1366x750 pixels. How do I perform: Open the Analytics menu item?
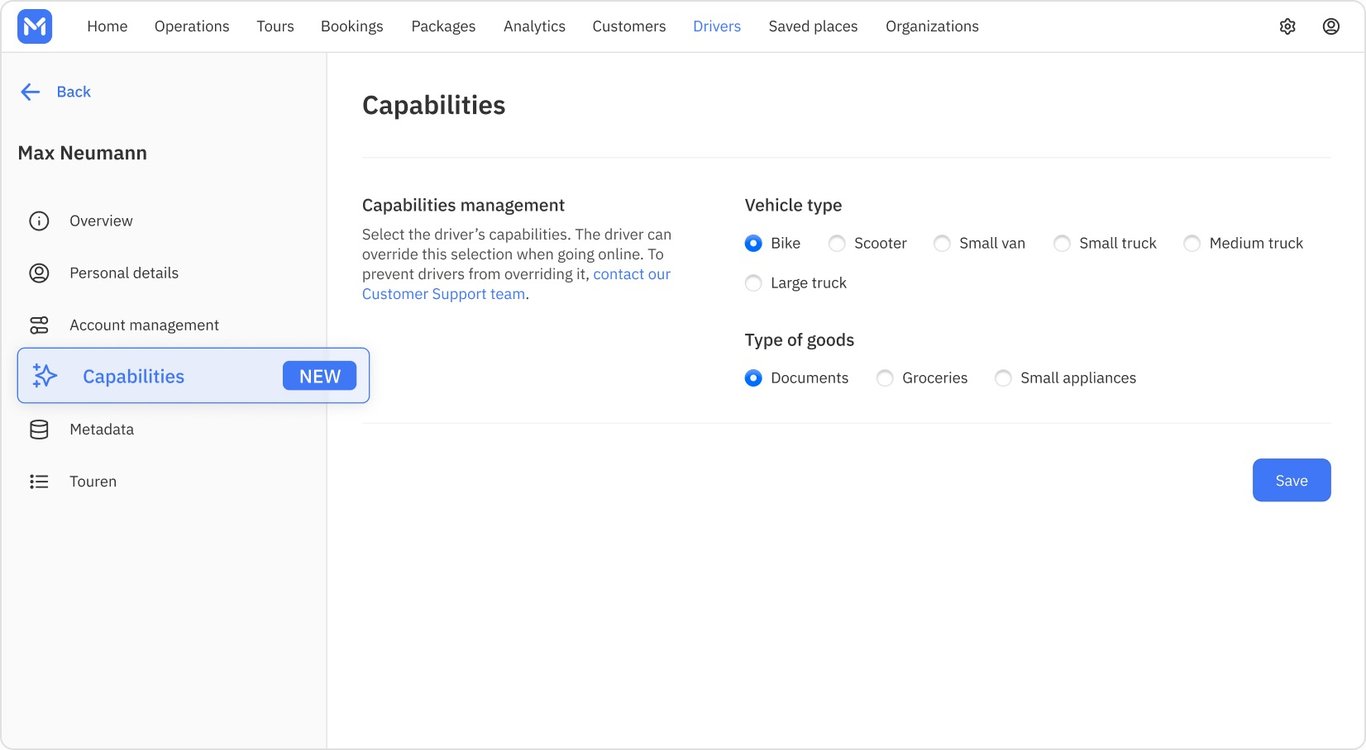click(534, 27)
